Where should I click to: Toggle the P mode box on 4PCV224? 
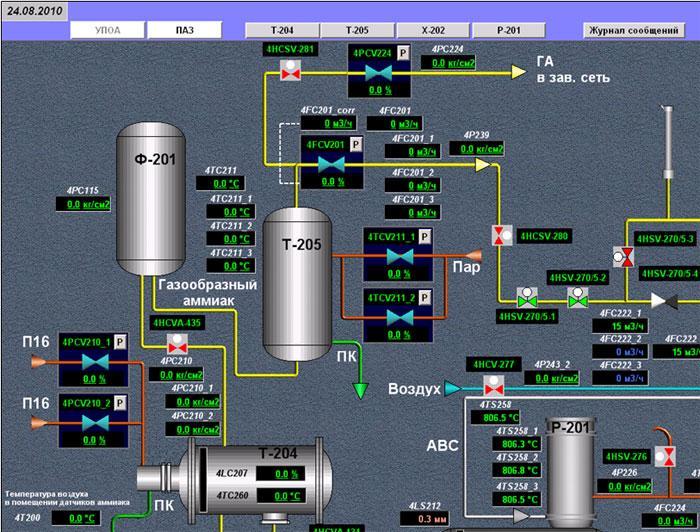(x=404, y=53)
